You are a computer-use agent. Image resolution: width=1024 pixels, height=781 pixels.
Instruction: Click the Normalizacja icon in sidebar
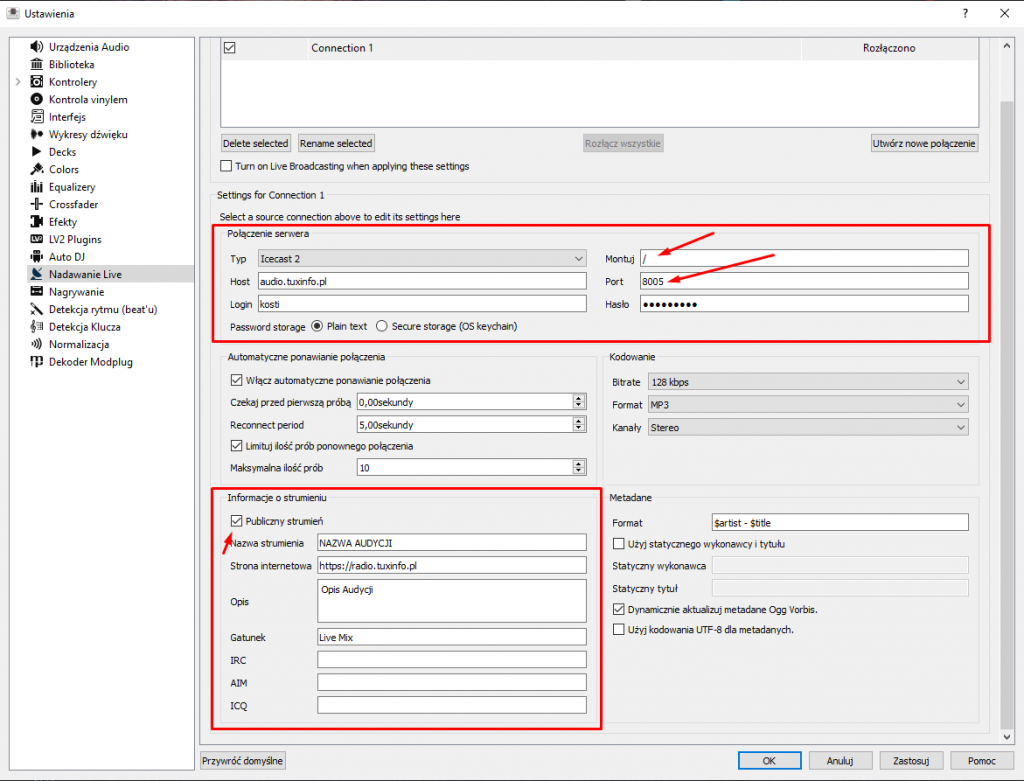37,344
